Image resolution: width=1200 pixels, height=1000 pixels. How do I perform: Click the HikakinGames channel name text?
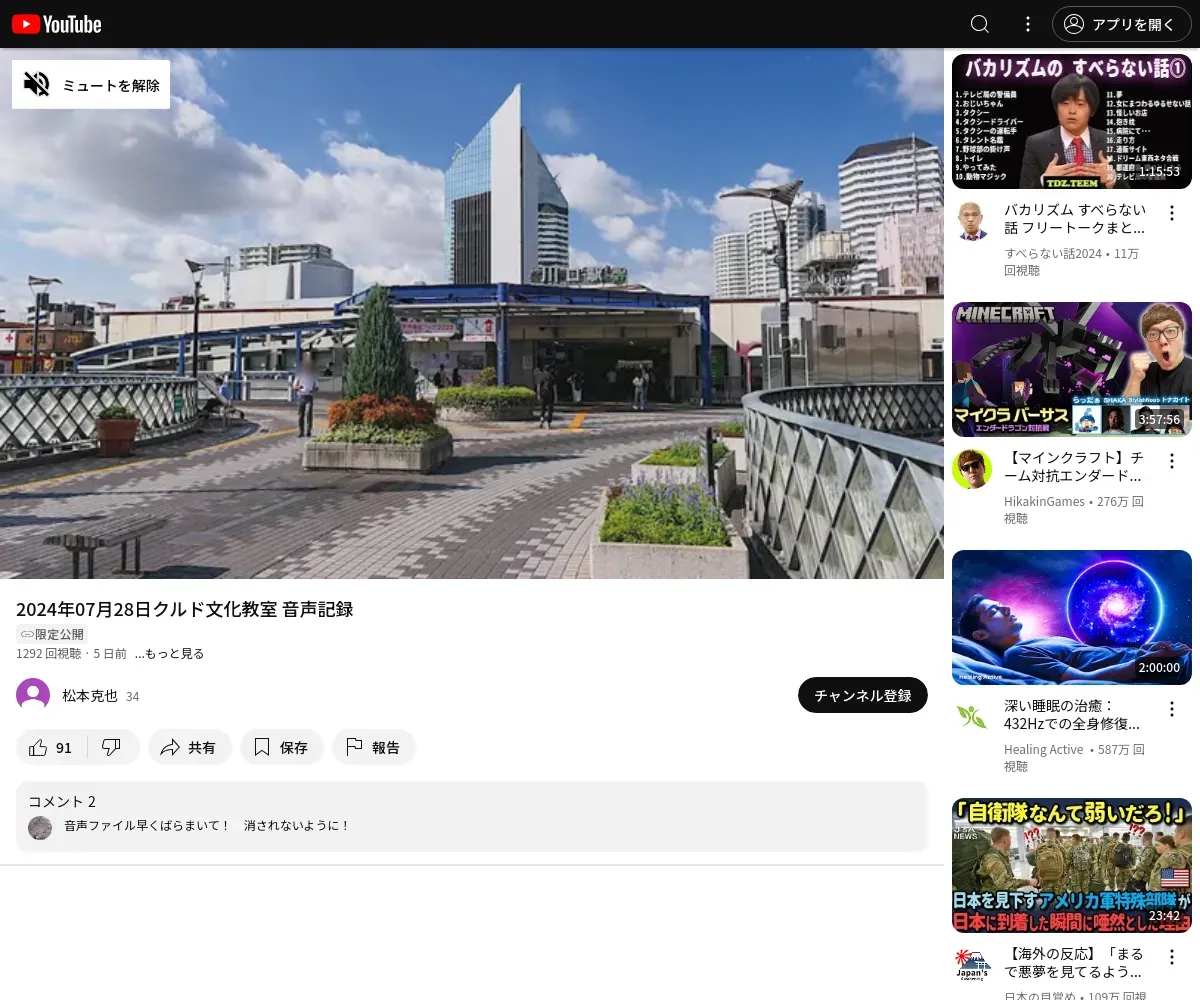coord(1044,501)
